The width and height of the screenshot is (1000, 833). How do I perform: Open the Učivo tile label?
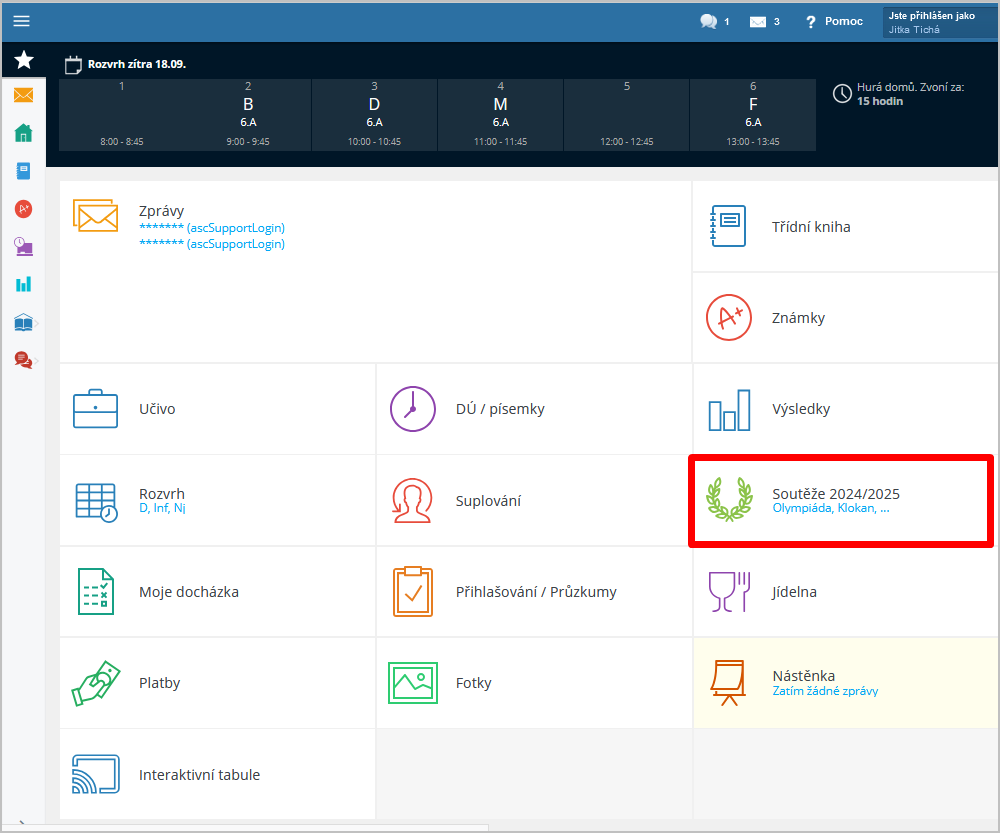[157, 409]
